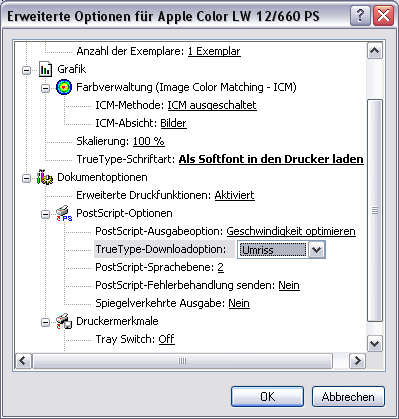The width and height of the screenshot is (399, 419).
Task: Select the ICM-Methode label
Action: tap(130, 105)
